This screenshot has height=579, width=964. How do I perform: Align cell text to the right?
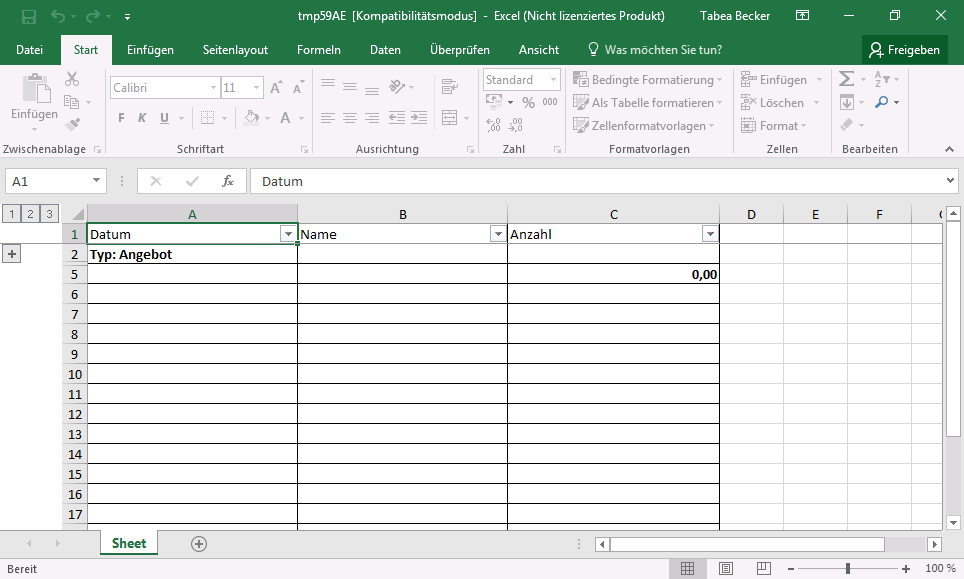click(372, 118)
